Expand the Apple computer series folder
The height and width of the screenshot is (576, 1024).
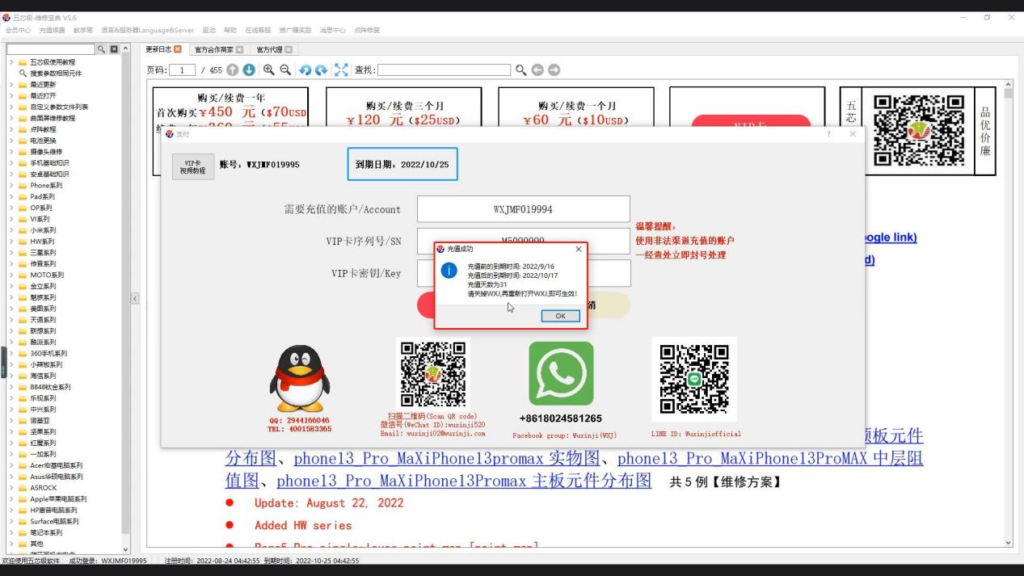point(11,499)
